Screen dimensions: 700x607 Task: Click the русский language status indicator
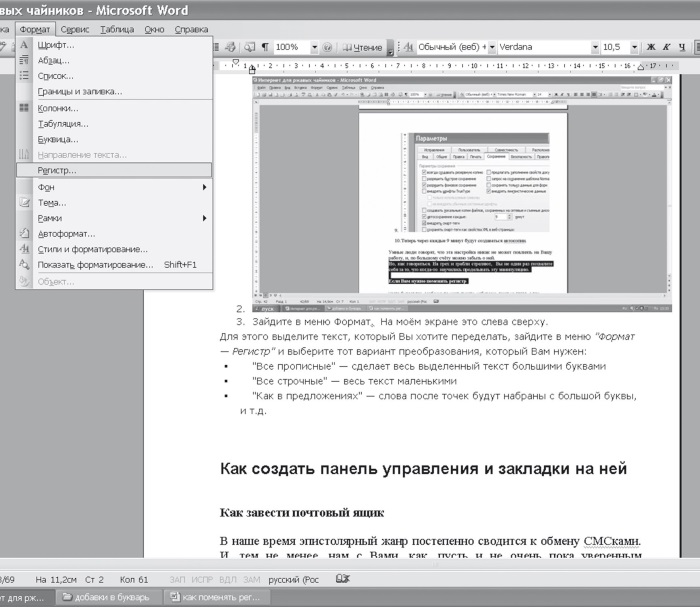pyautogui.click(x=293, y=579)
